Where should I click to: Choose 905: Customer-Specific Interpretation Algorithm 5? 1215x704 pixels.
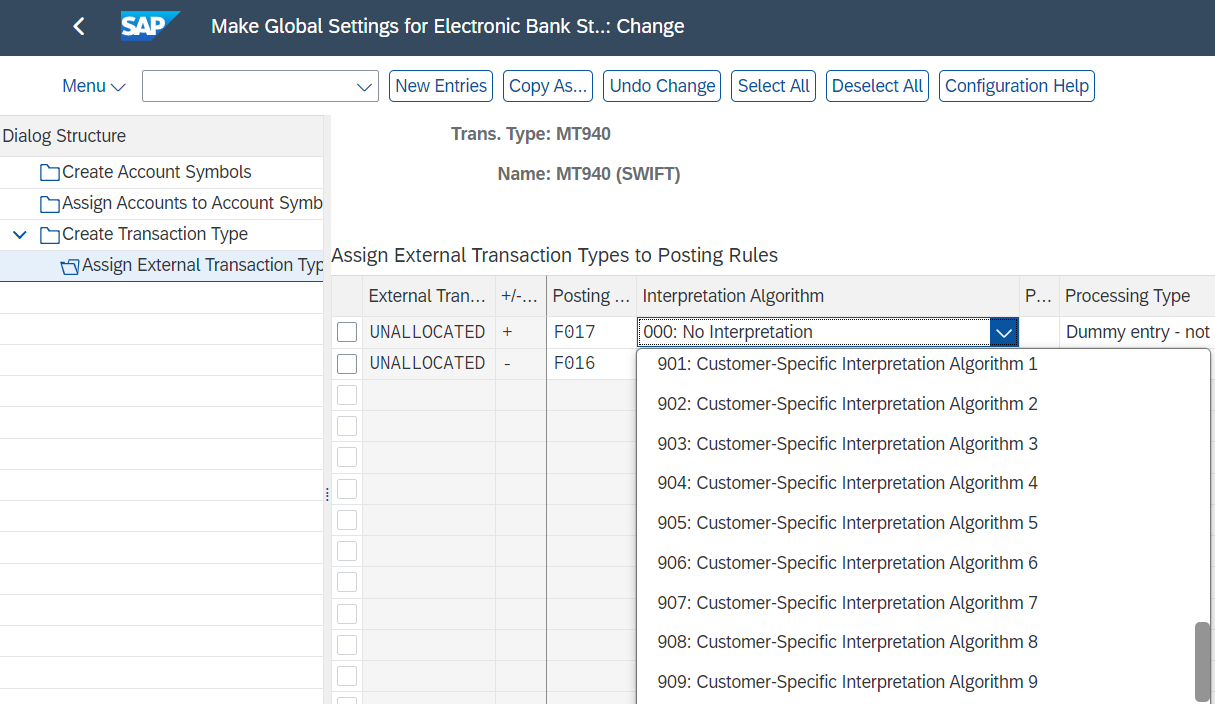click(x=847, y=523)
